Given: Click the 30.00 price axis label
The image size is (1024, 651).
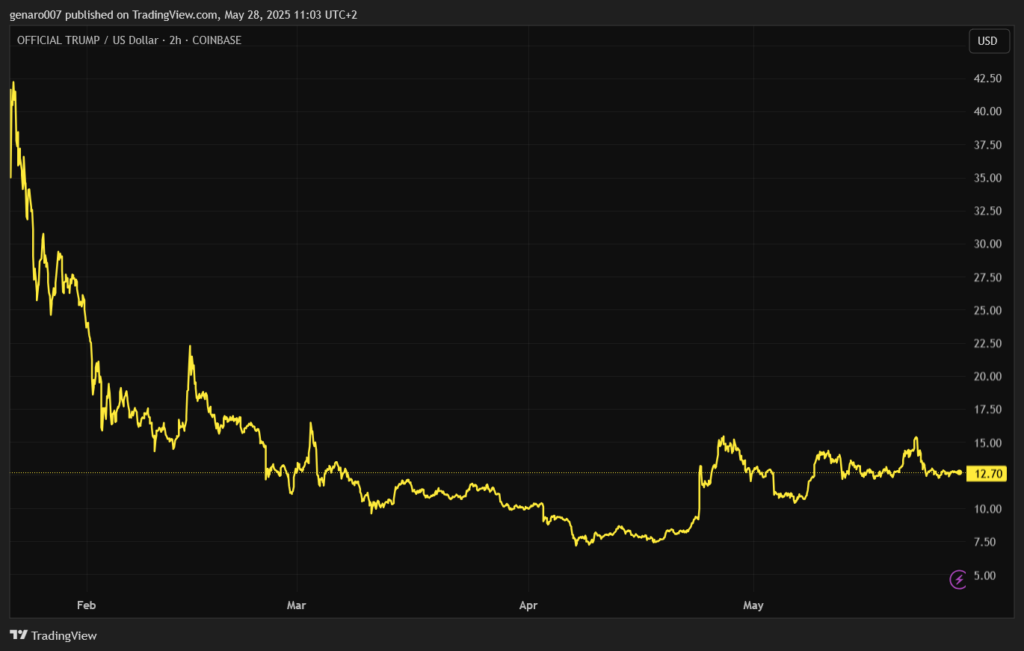Looking at the screenshot, I should pos(988,244).
